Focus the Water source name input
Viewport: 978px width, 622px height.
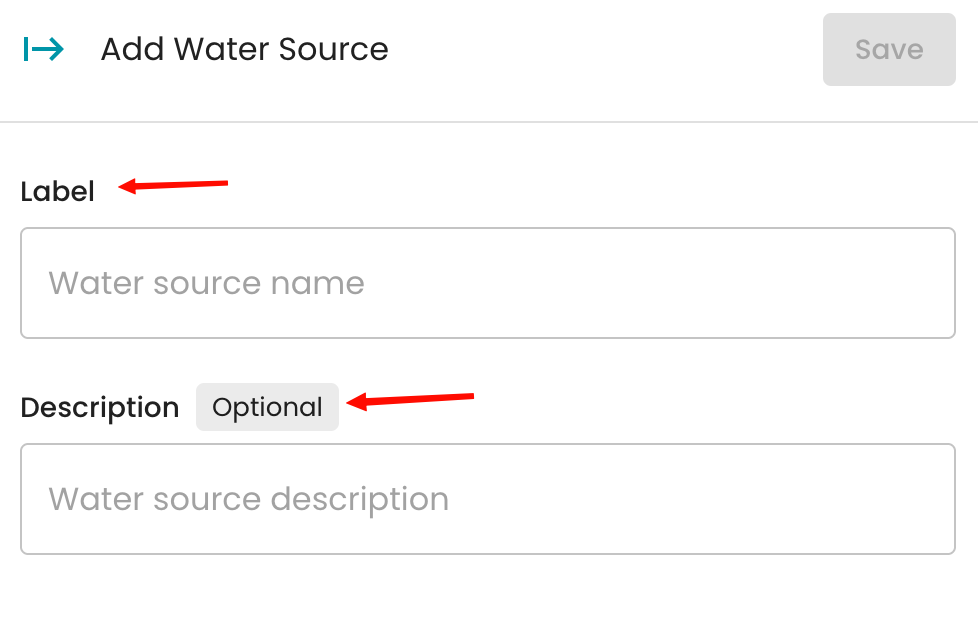click(488, 283)
